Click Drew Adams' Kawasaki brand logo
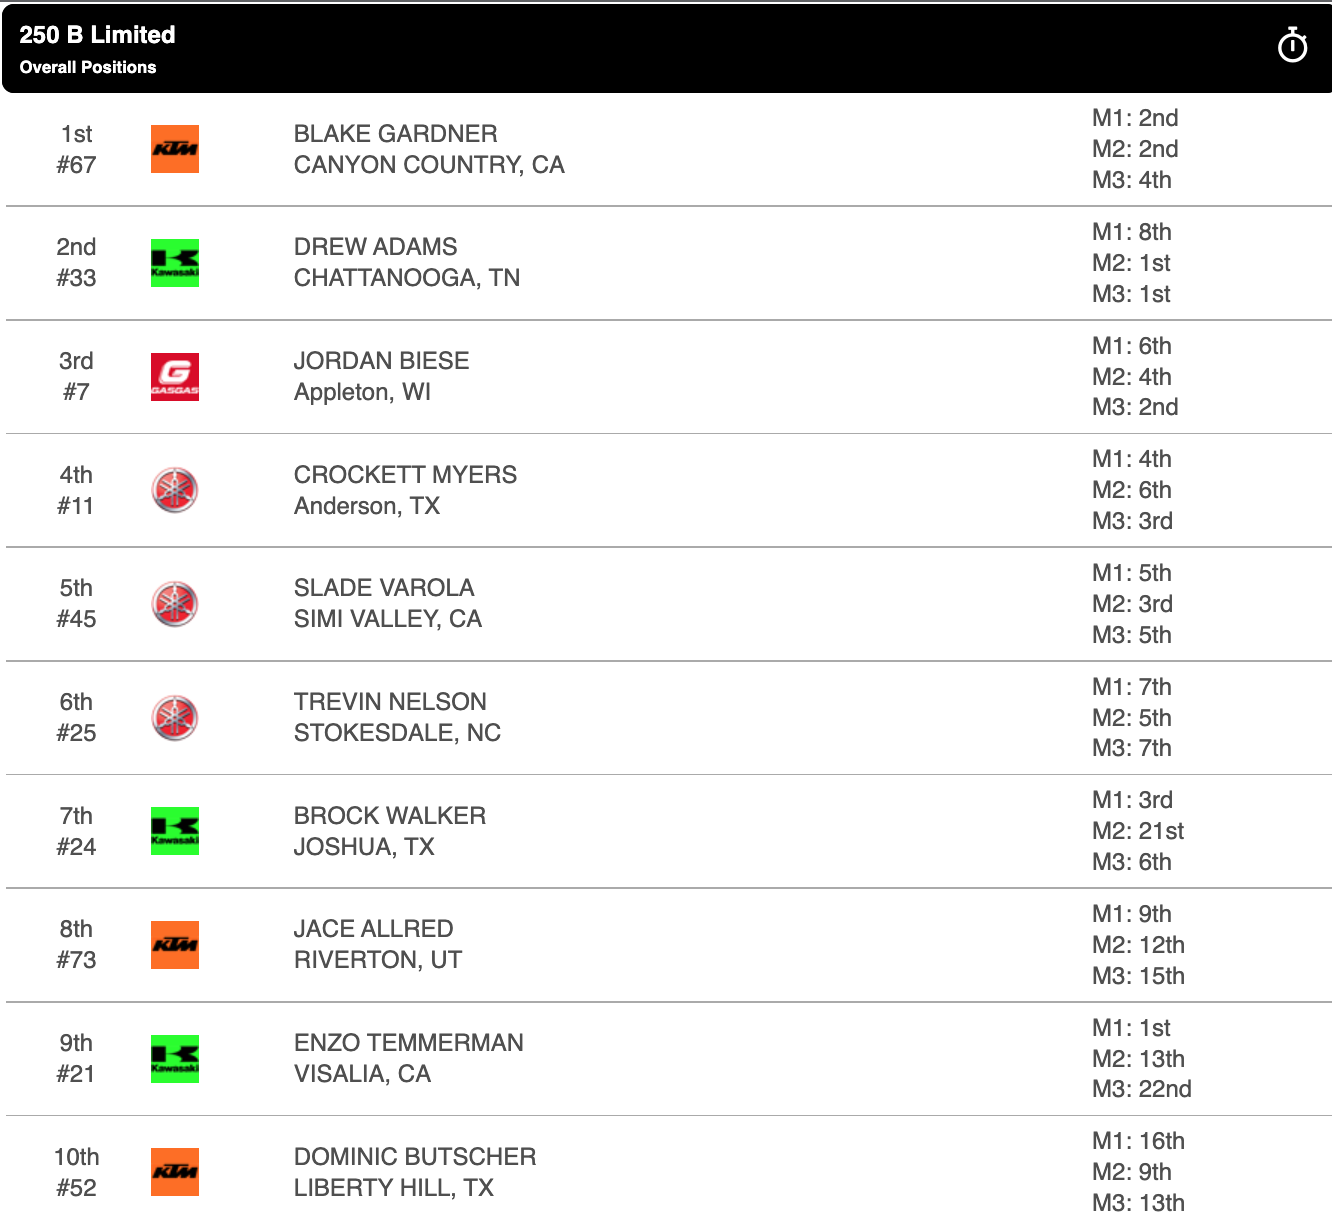 tap(175, 263)
